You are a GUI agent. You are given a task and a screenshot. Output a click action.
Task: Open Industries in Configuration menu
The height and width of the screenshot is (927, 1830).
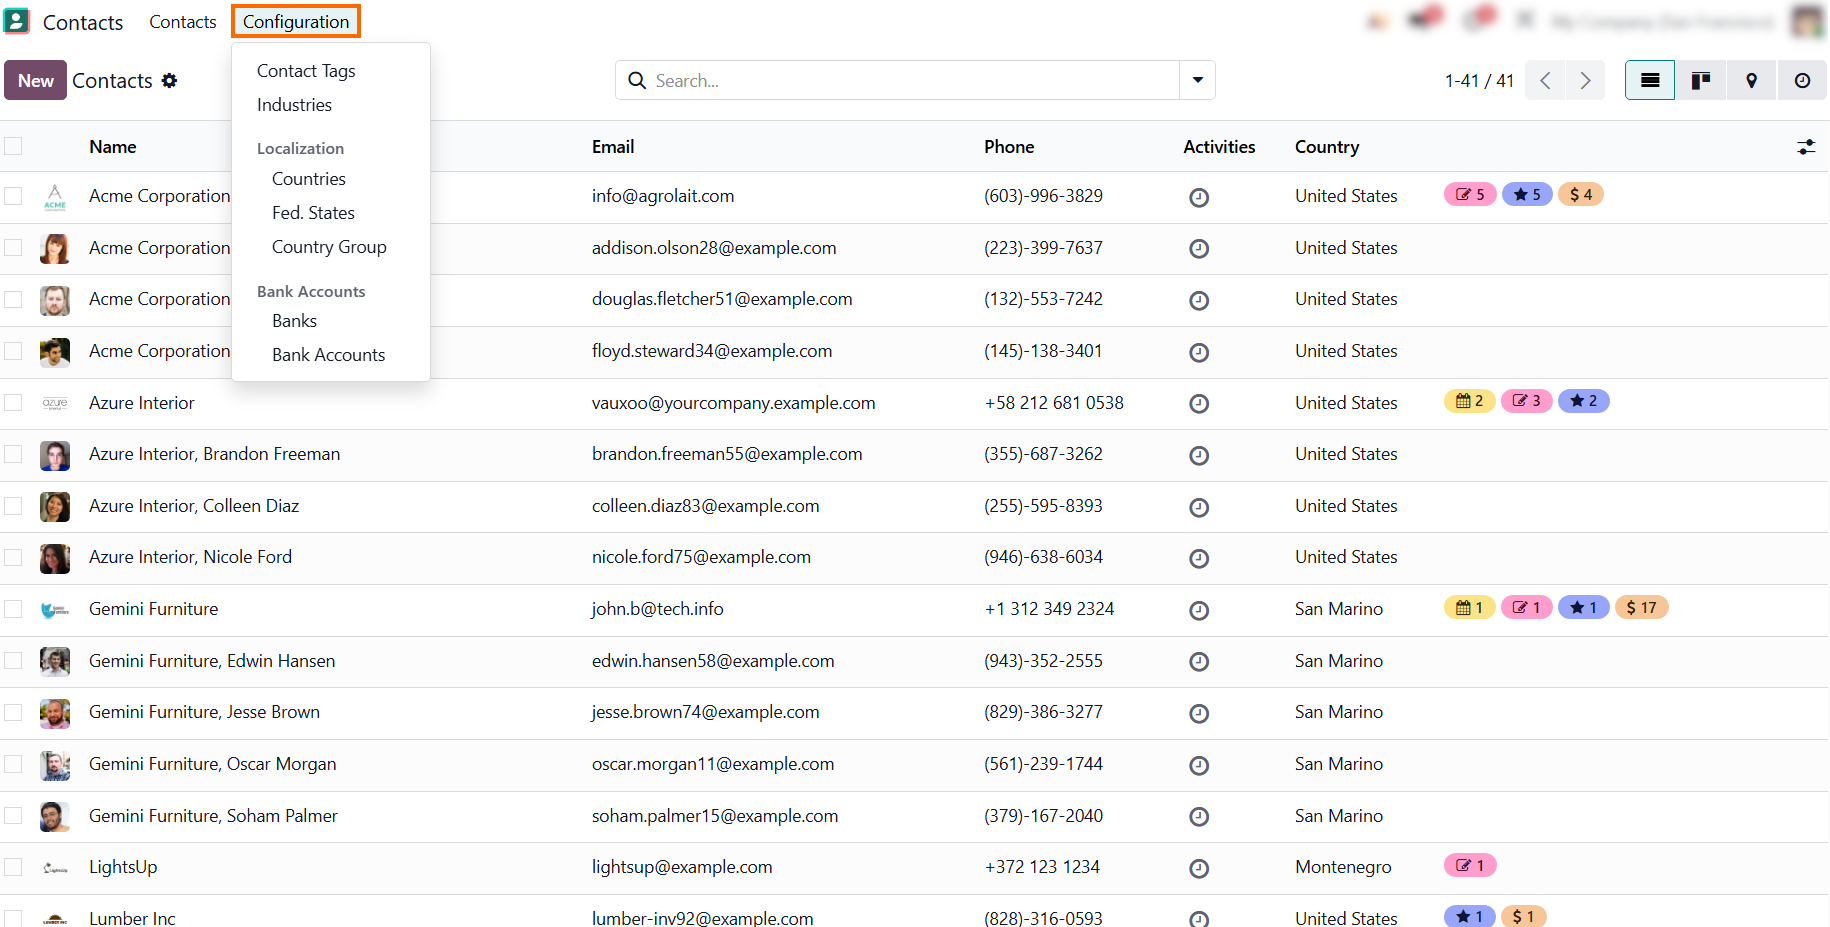294,105
